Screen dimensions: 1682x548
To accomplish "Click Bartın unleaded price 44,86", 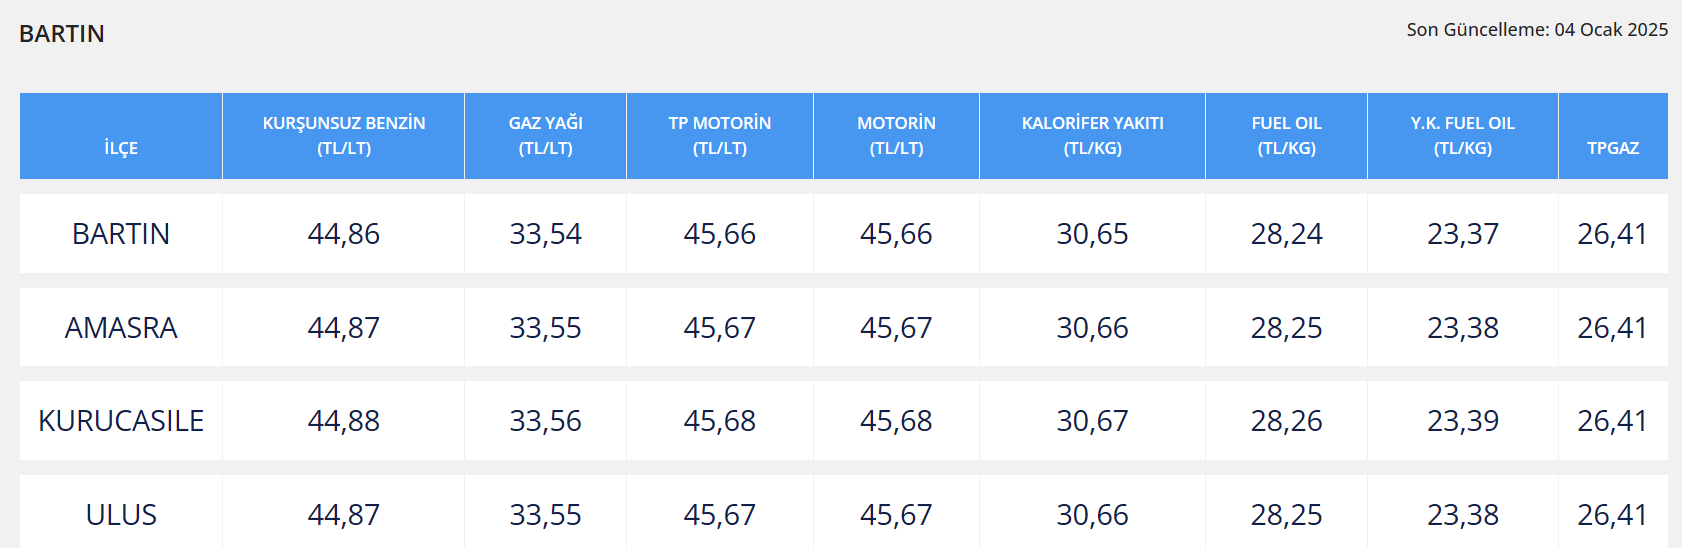I will click(344, 234).
